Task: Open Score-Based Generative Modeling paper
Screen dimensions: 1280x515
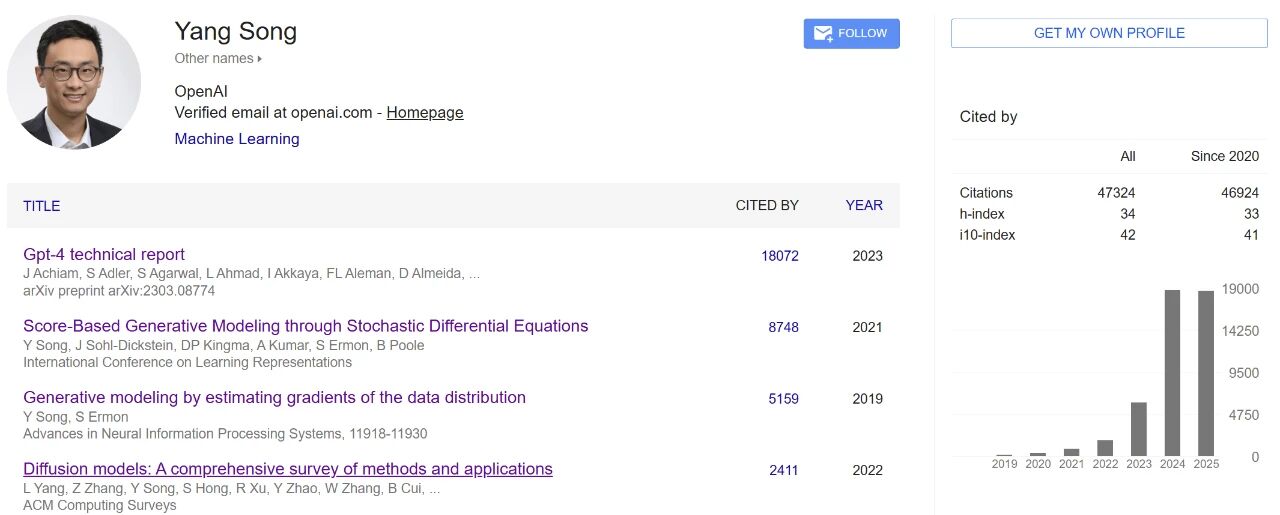Action: (x=305, y=326)
